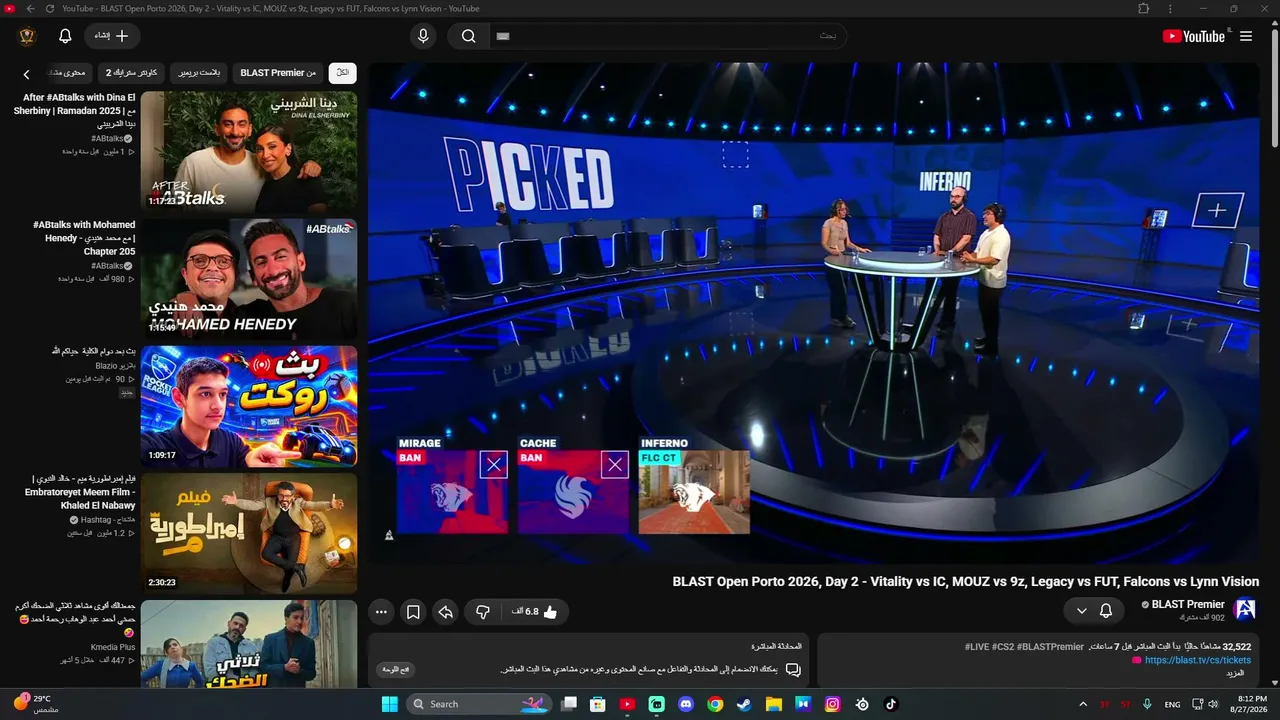Reload the page with refresh icon
Image resolution: width=1280 pixels, height=720 pixels.
point(49,8)
